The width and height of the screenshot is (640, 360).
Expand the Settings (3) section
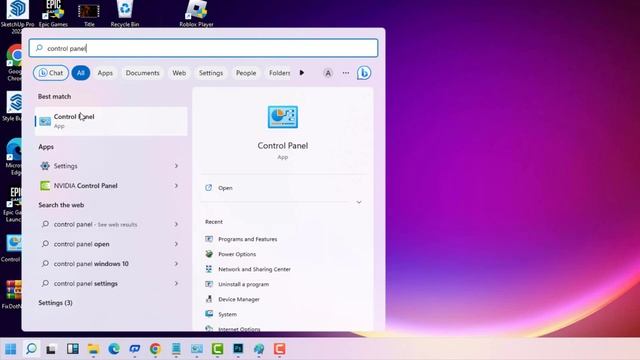[56, 303]
